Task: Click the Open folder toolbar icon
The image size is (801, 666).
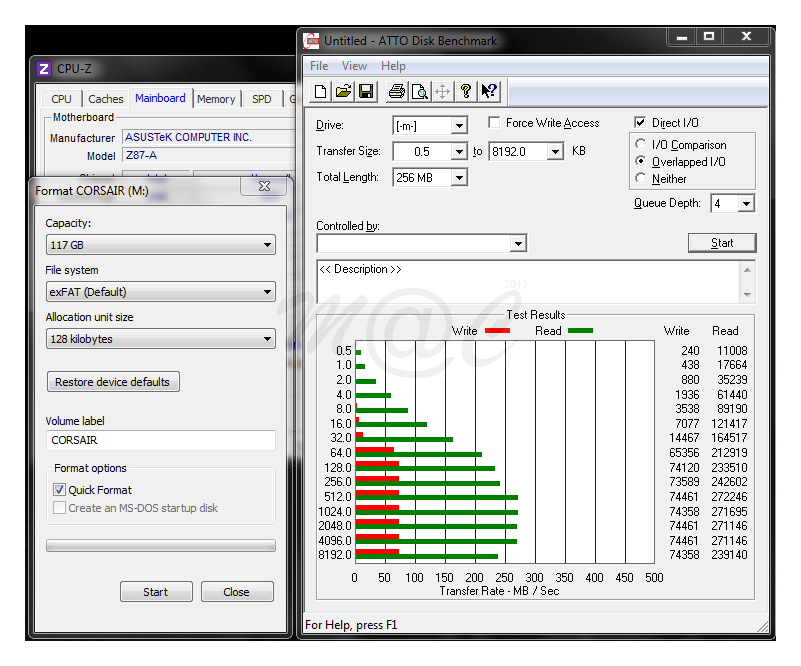Action: 343,92
